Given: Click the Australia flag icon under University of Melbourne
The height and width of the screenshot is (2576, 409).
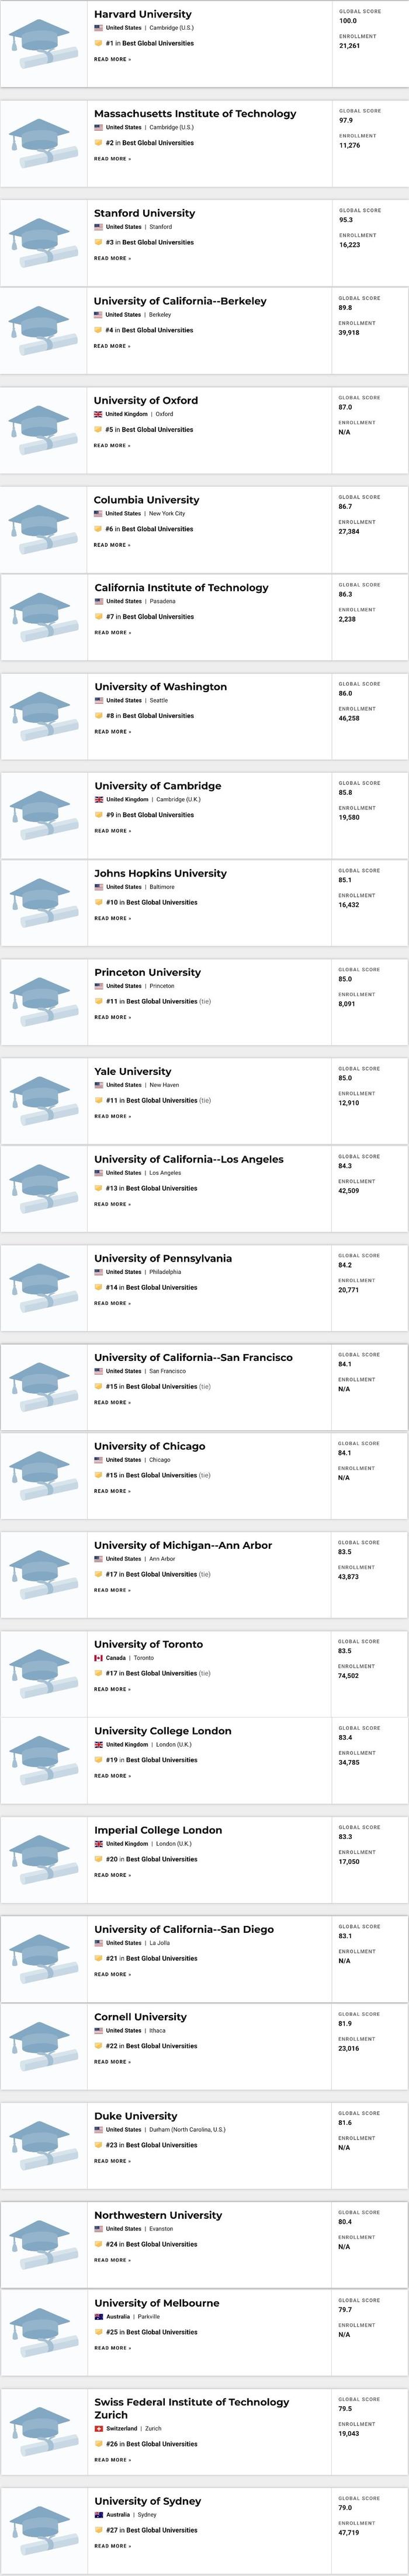Looking at the screenshot, I should (98, 2316).
